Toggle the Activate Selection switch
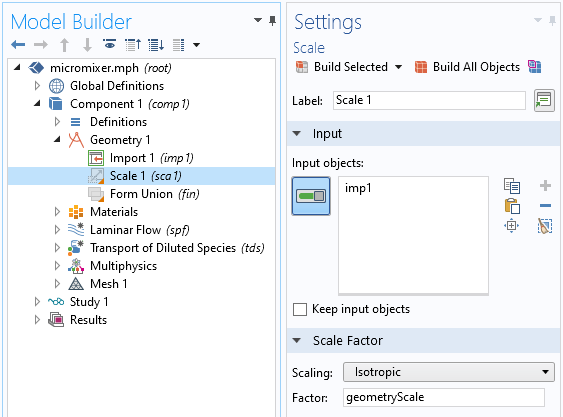 pyautogui.click(x=311, y=196)
